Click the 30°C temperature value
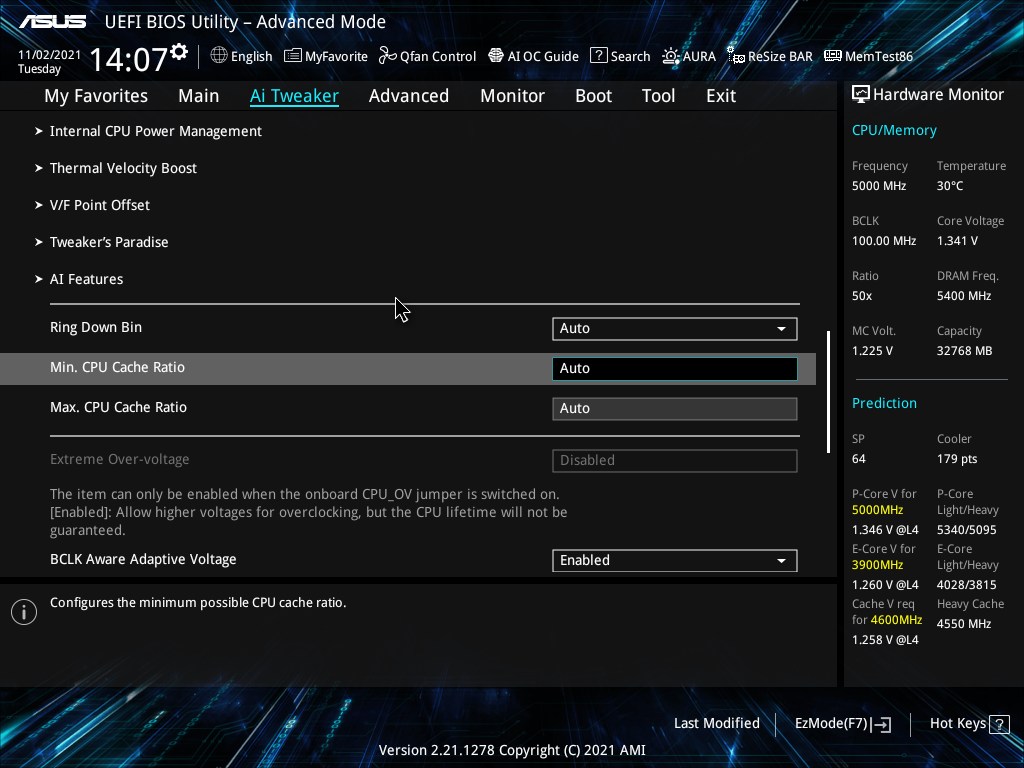The width and height of the screenshot is (1024, 768). (x=950, y=186)
